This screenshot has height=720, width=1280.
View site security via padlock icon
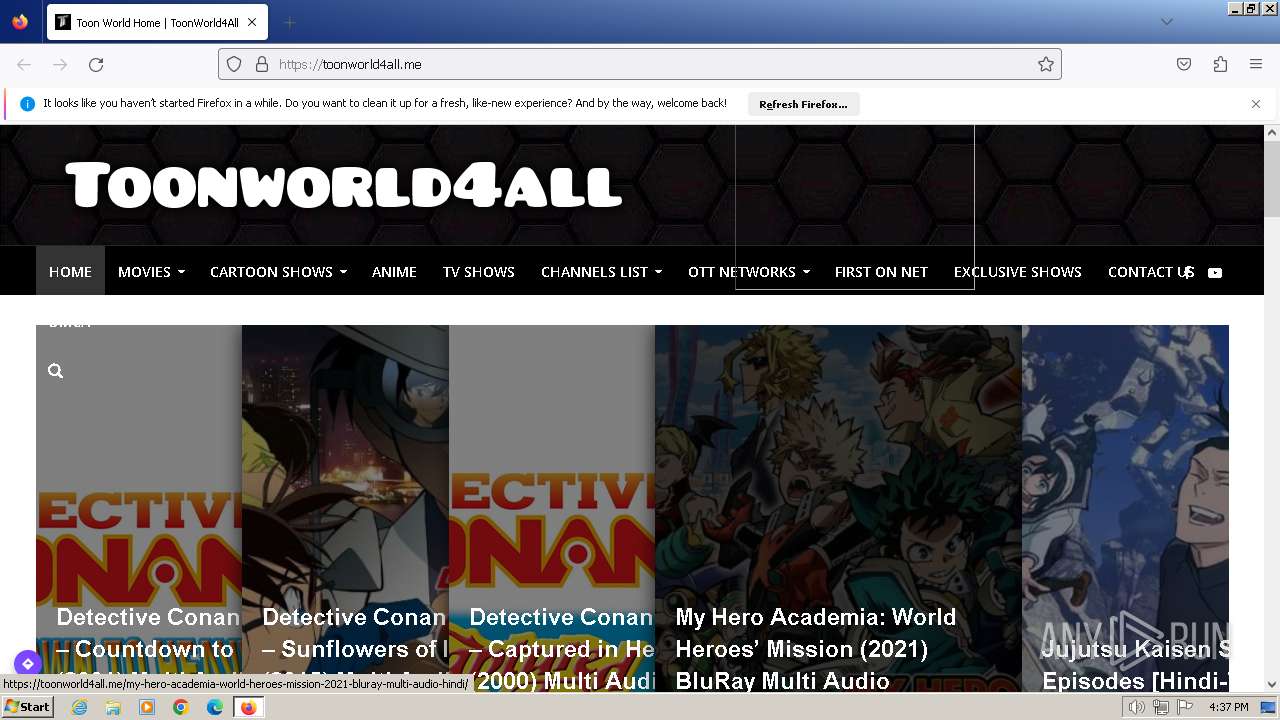(262, 64)
